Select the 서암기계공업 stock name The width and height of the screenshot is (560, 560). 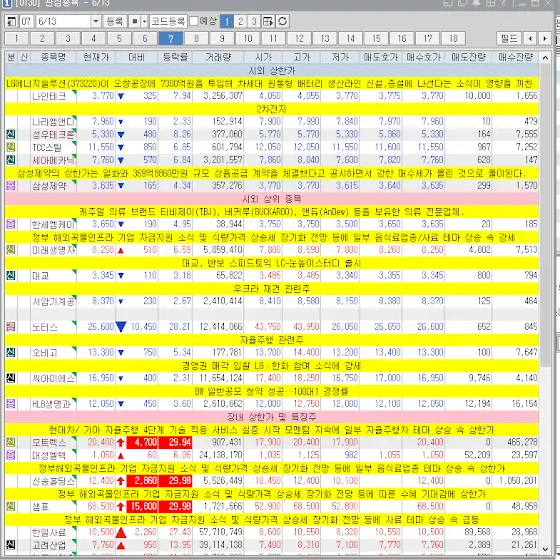point(54,301)
